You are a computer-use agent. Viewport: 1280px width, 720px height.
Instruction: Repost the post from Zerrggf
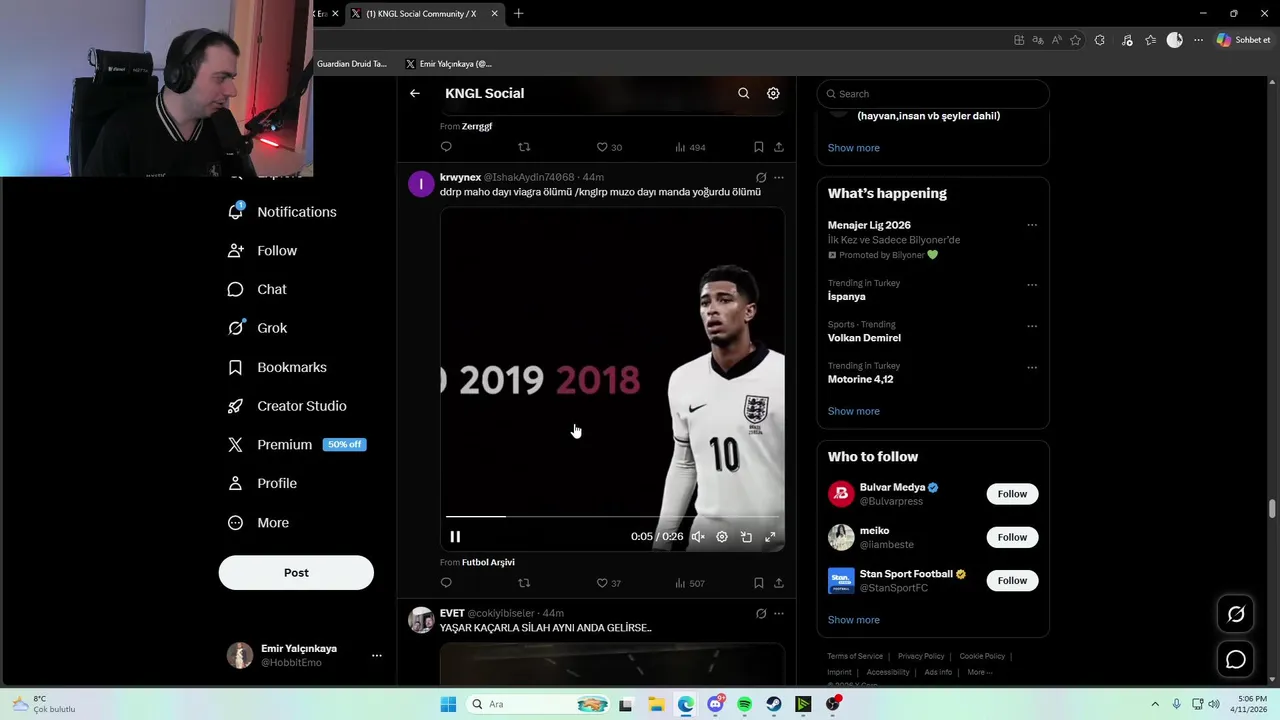pyautogui.click(x=524, y=147)
